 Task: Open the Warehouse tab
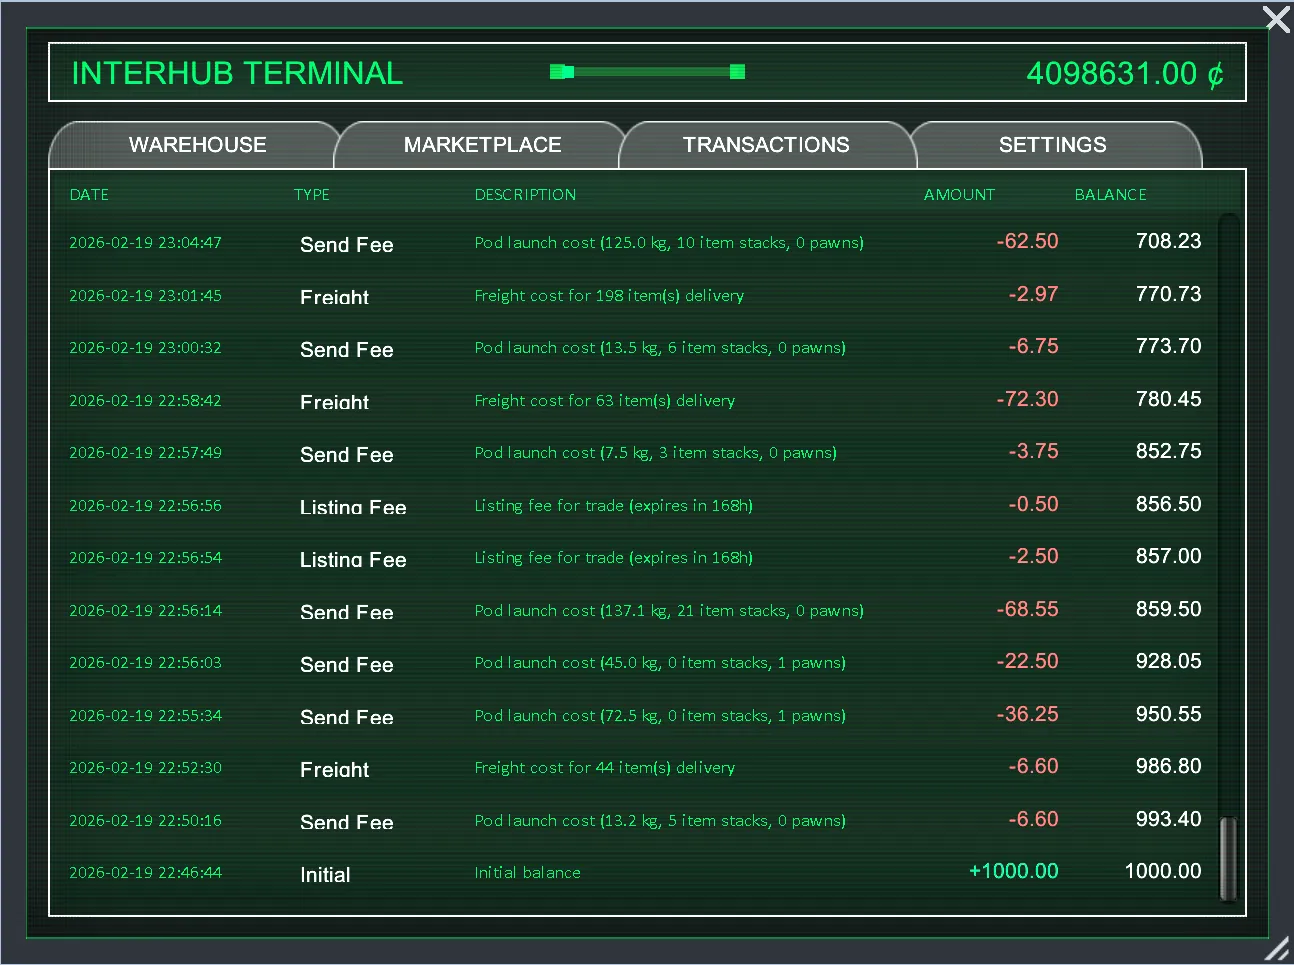pos(197,145)
